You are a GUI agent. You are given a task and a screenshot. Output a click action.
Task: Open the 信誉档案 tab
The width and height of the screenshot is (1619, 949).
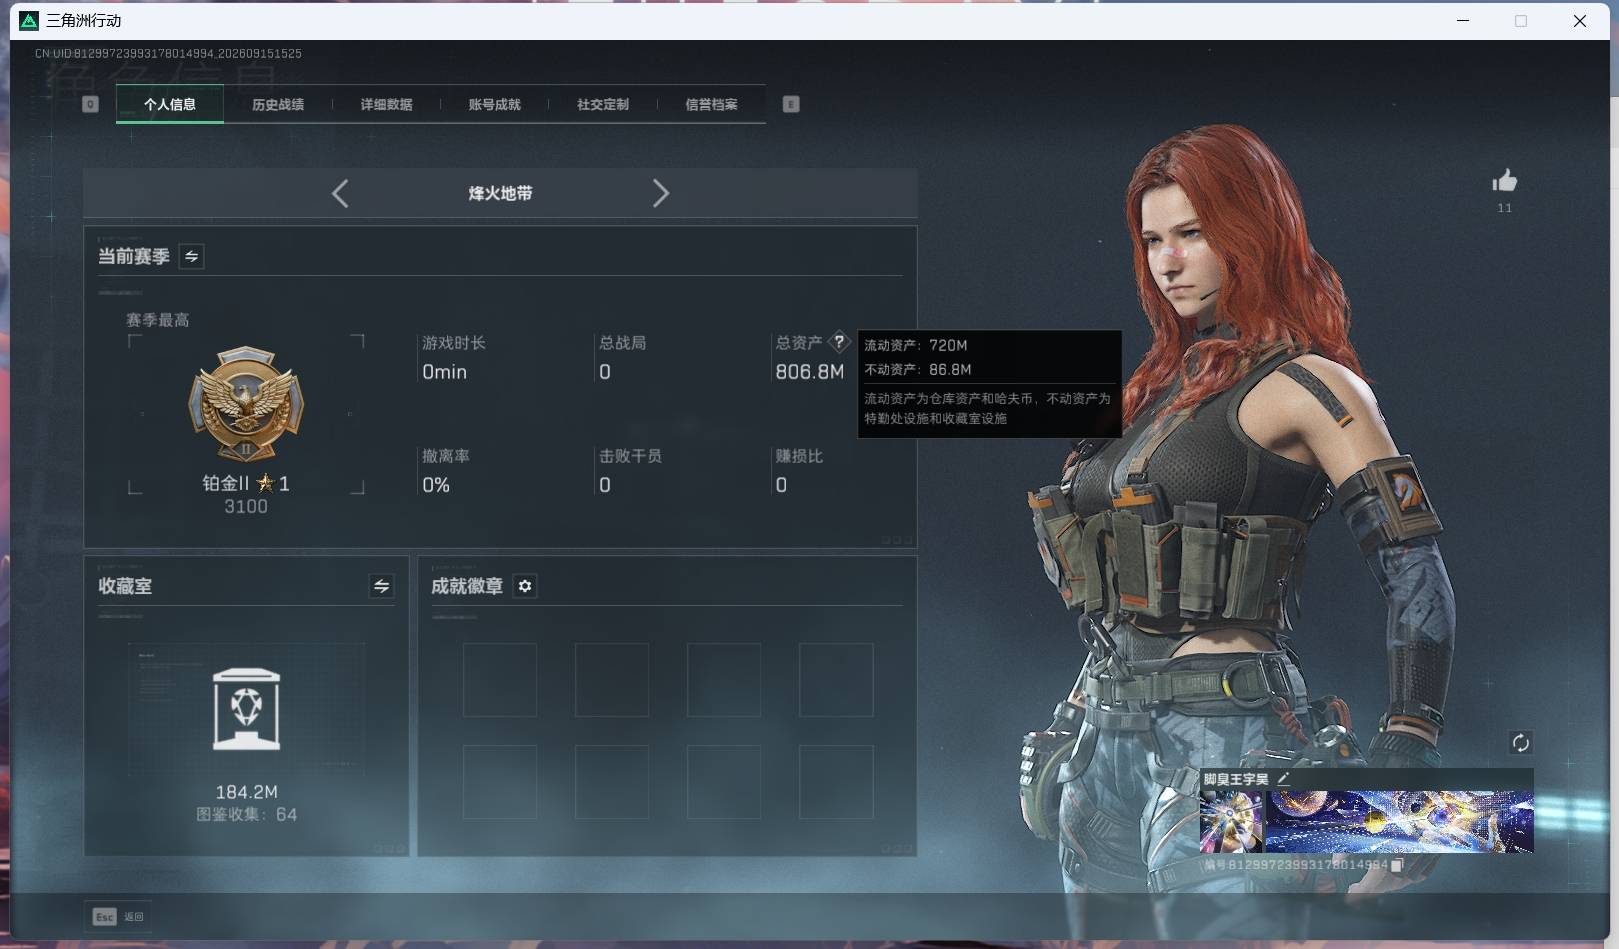(x=711, y=104)
